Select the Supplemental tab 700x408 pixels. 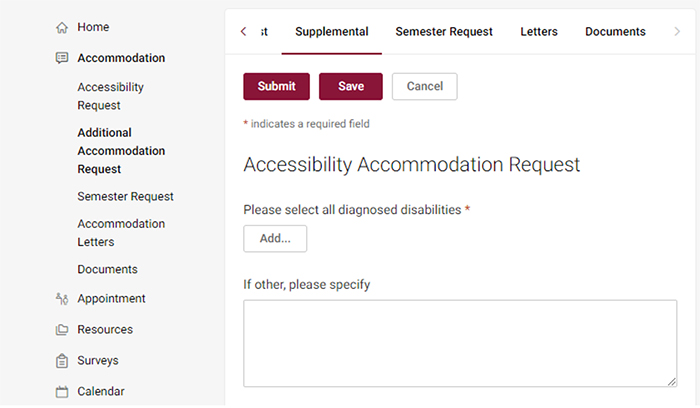click(332, 32)
